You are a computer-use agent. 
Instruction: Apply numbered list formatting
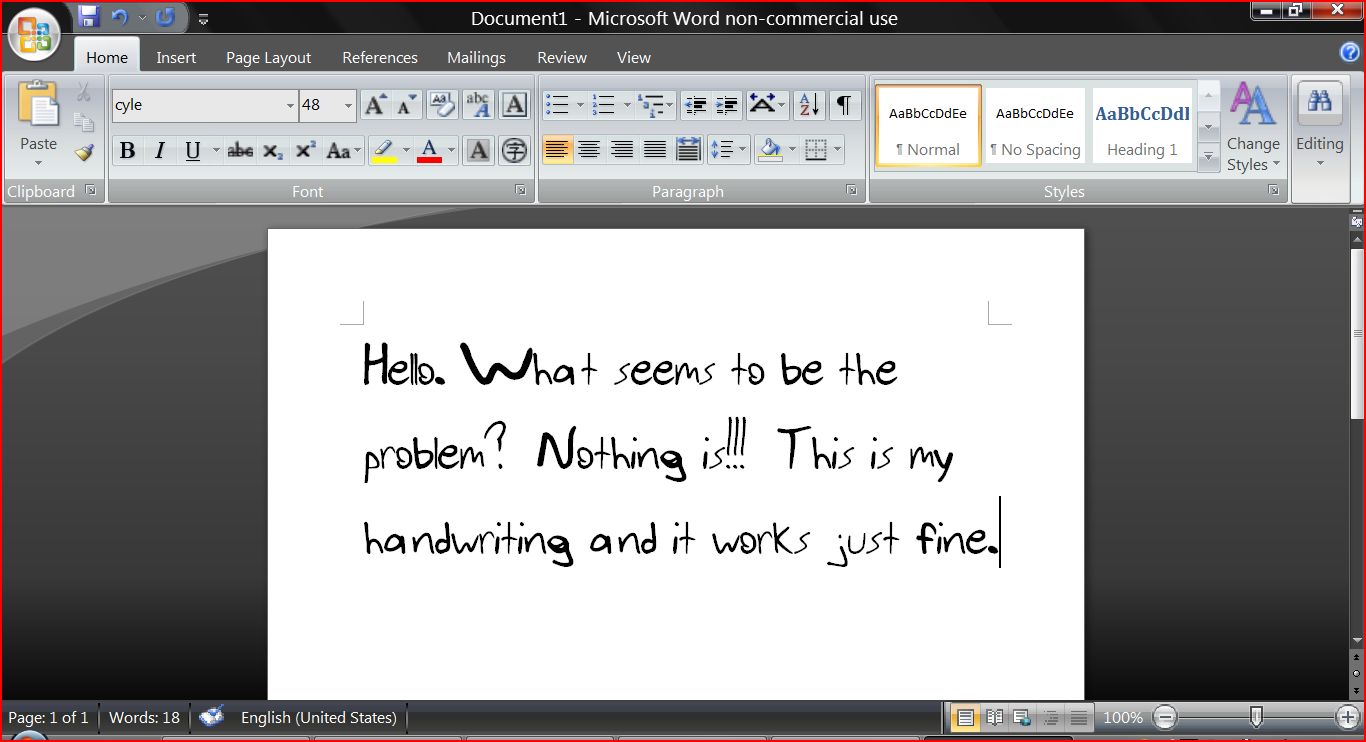coord(603,105)
